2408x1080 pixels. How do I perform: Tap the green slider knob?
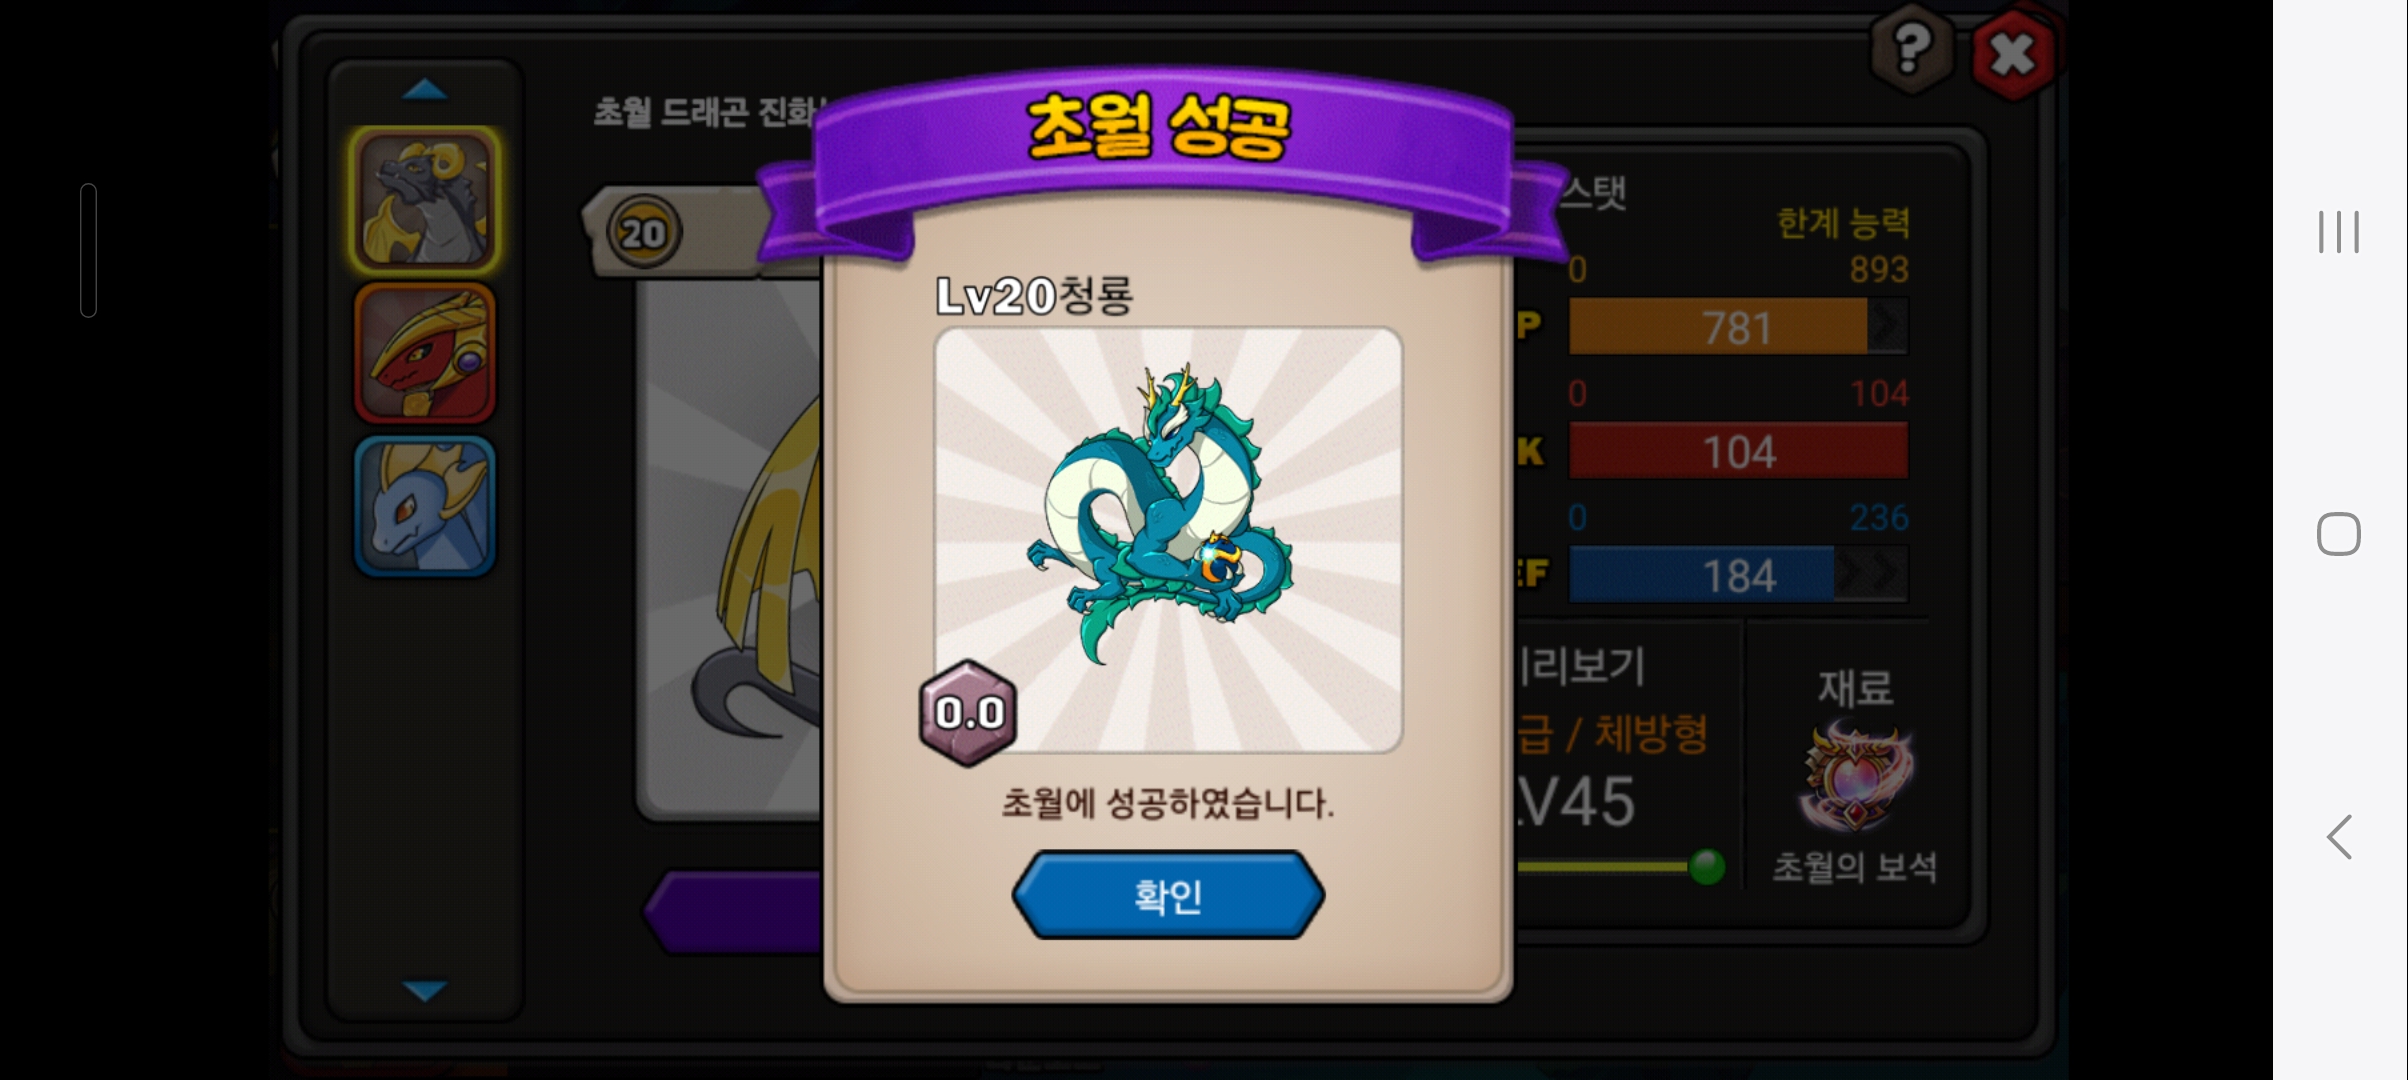click(1707, 866)
